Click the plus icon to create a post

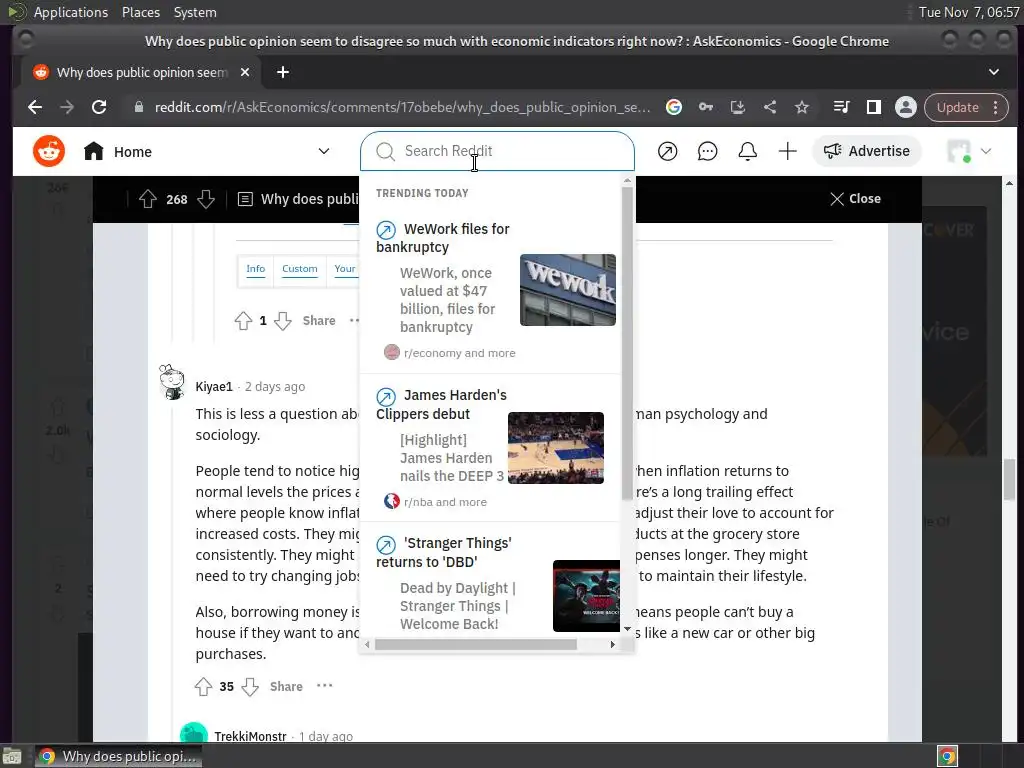[788, 152]
